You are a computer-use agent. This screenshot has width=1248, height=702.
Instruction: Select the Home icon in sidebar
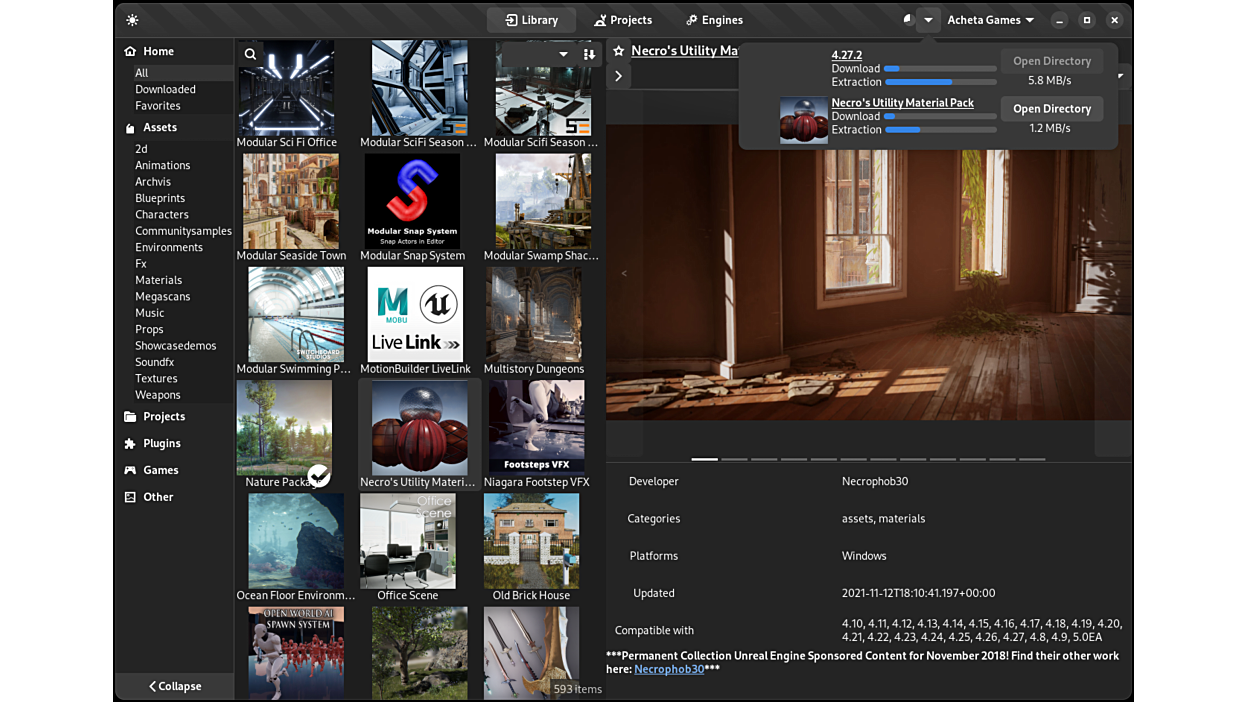pyautogui.click(x=129, y=51)
